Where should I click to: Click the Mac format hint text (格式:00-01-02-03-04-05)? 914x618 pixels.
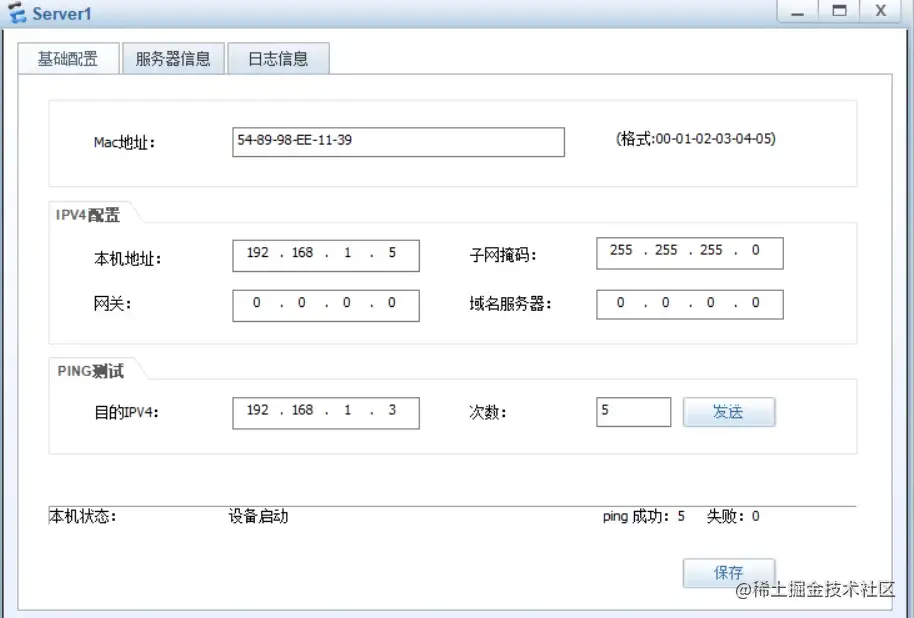[x=695, y=139]
